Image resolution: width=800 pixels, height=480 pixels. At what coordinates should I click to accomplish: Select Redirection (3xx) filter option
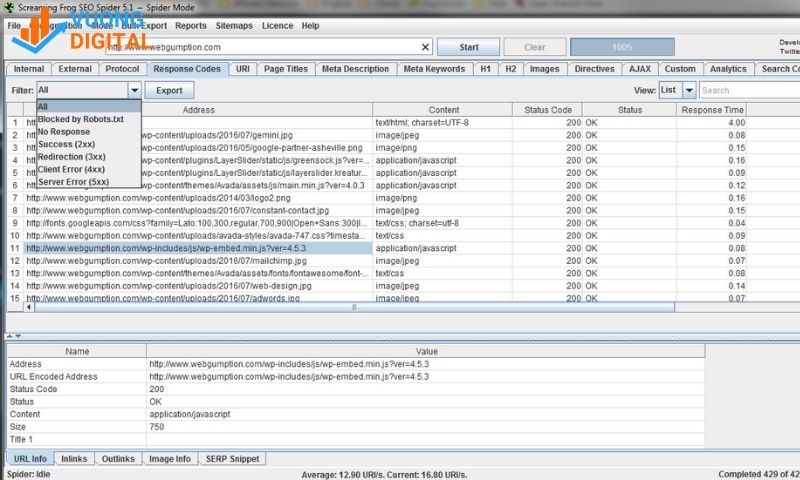(71, 157)
